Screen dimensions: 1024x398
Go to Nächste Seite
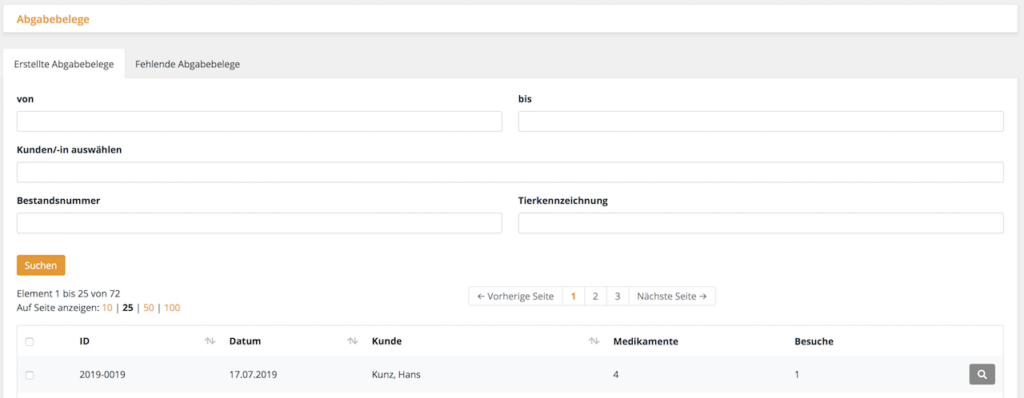pos(672,296)
